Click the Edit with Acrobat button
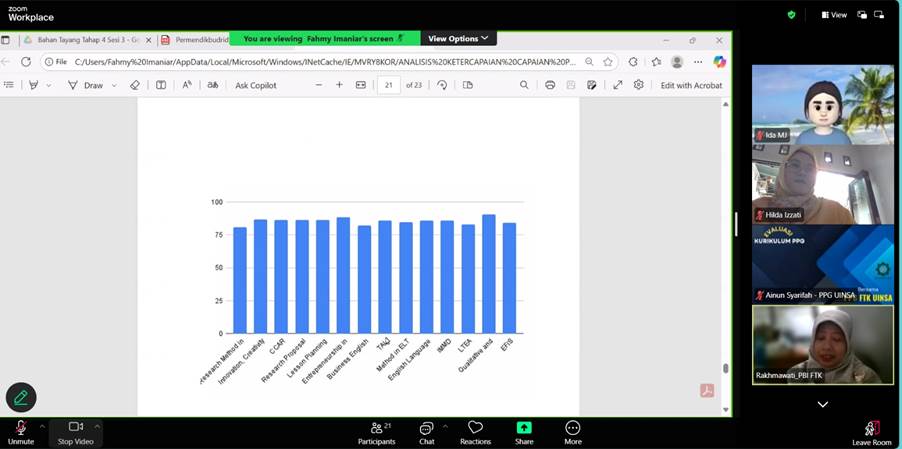 point(691,85)
